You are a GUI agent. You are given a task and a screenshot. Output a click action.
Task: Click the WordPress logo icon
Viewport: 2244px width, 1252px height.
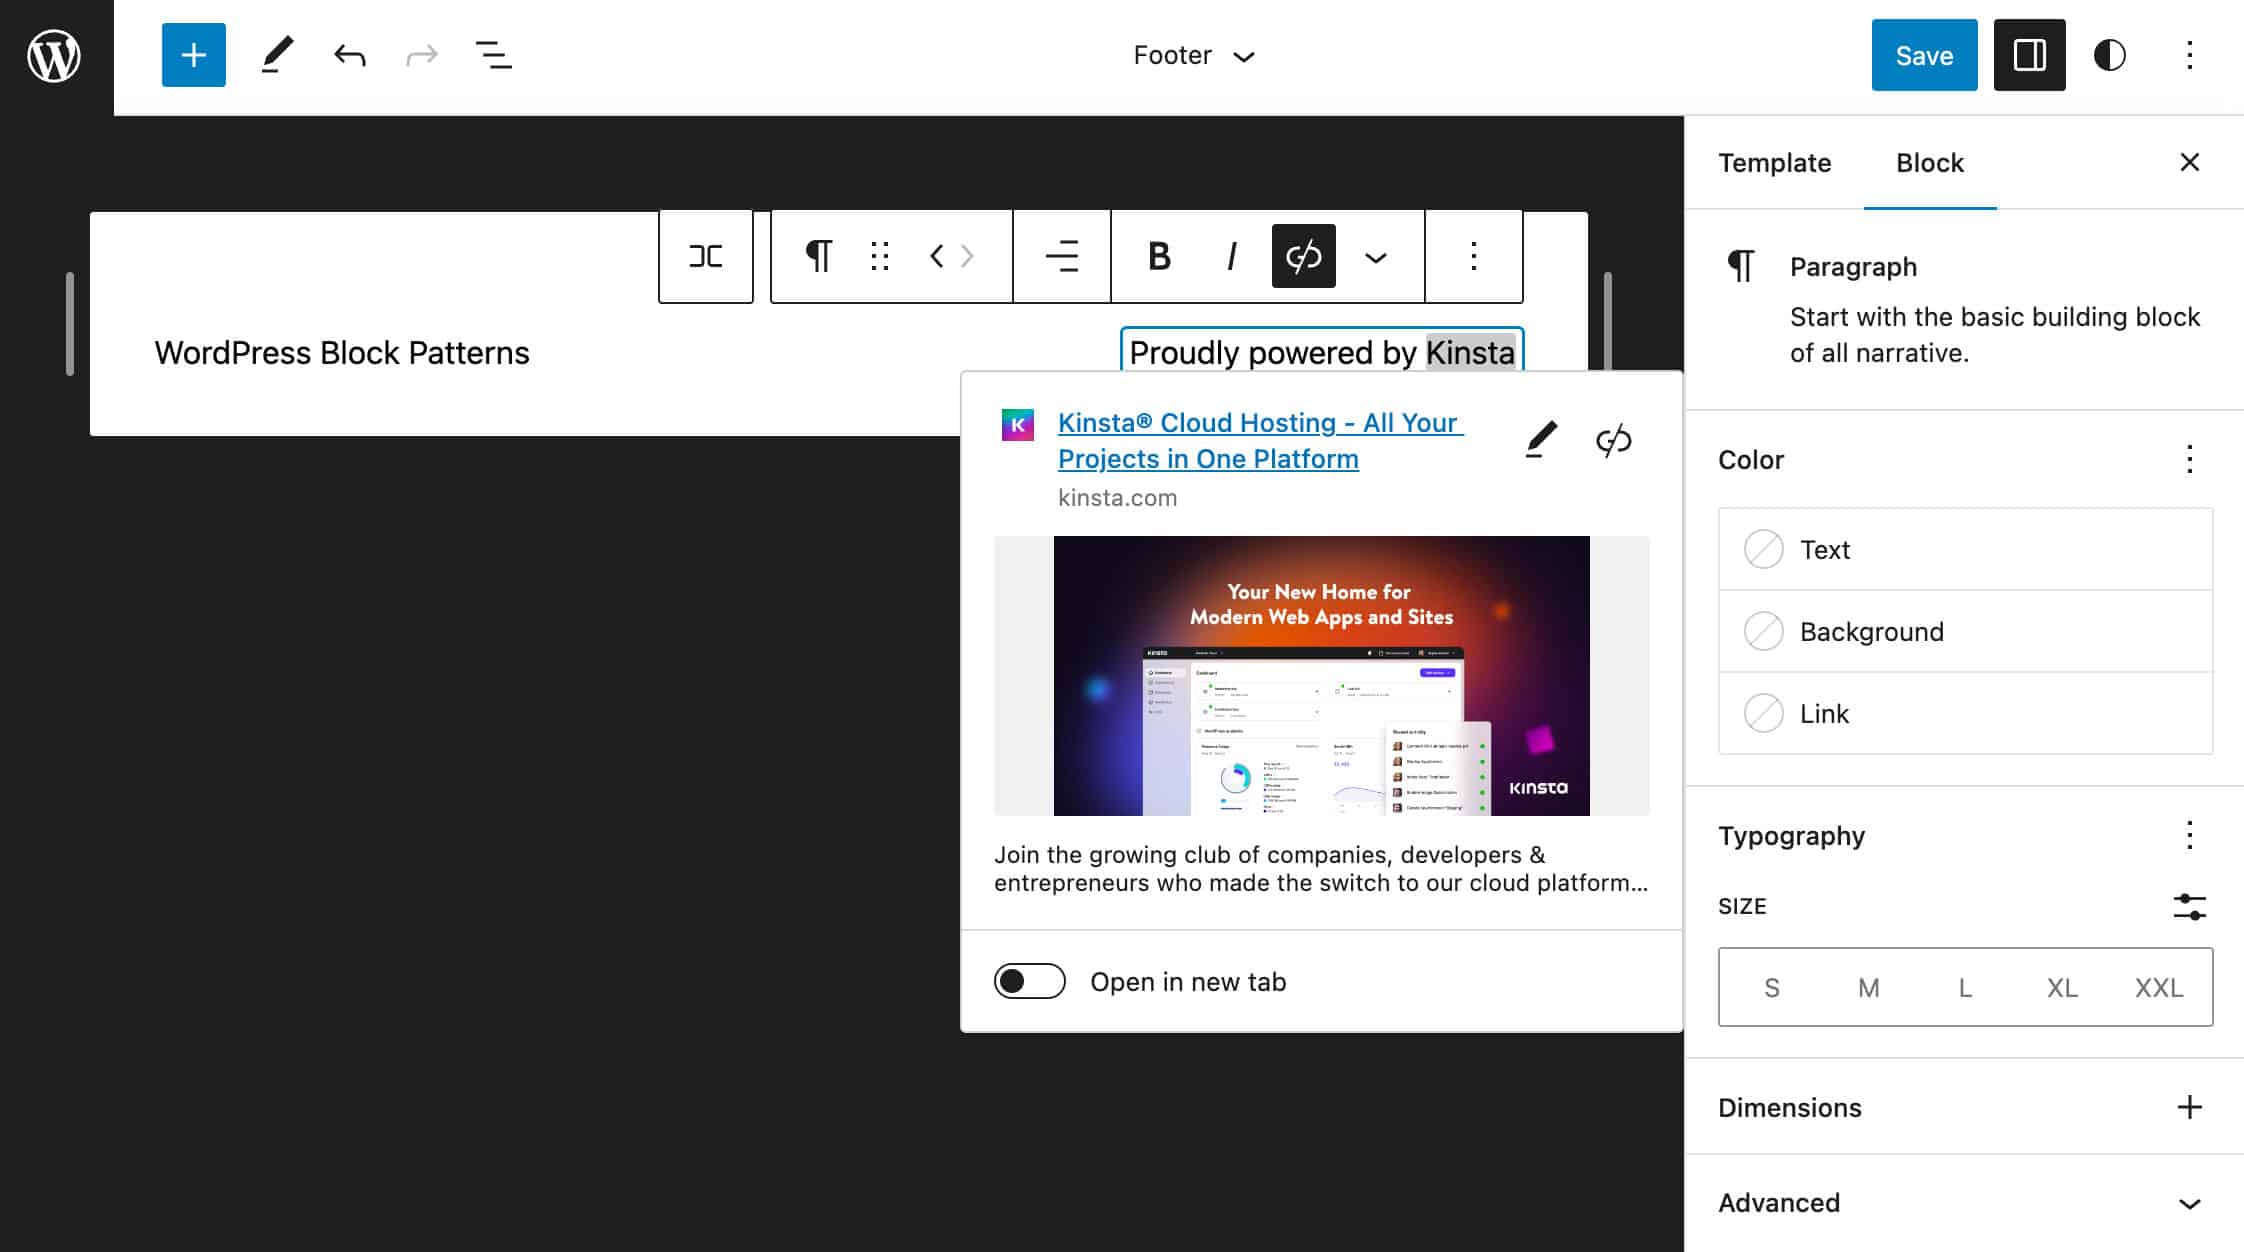tap(54, 56)
